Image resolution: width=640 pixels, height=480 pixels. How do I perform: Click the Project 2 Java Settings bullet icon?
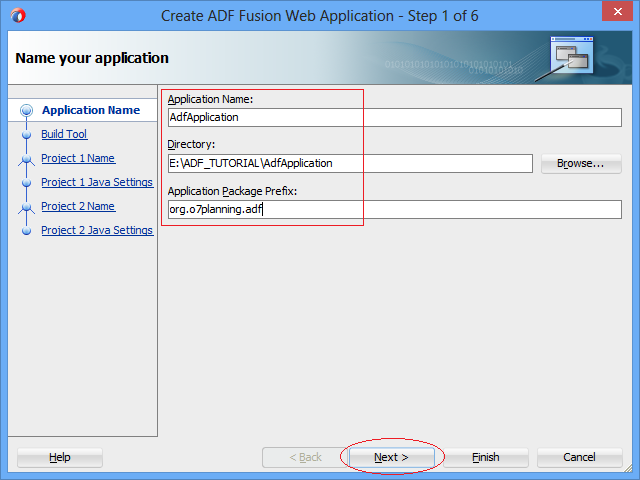tap(27, 231)
